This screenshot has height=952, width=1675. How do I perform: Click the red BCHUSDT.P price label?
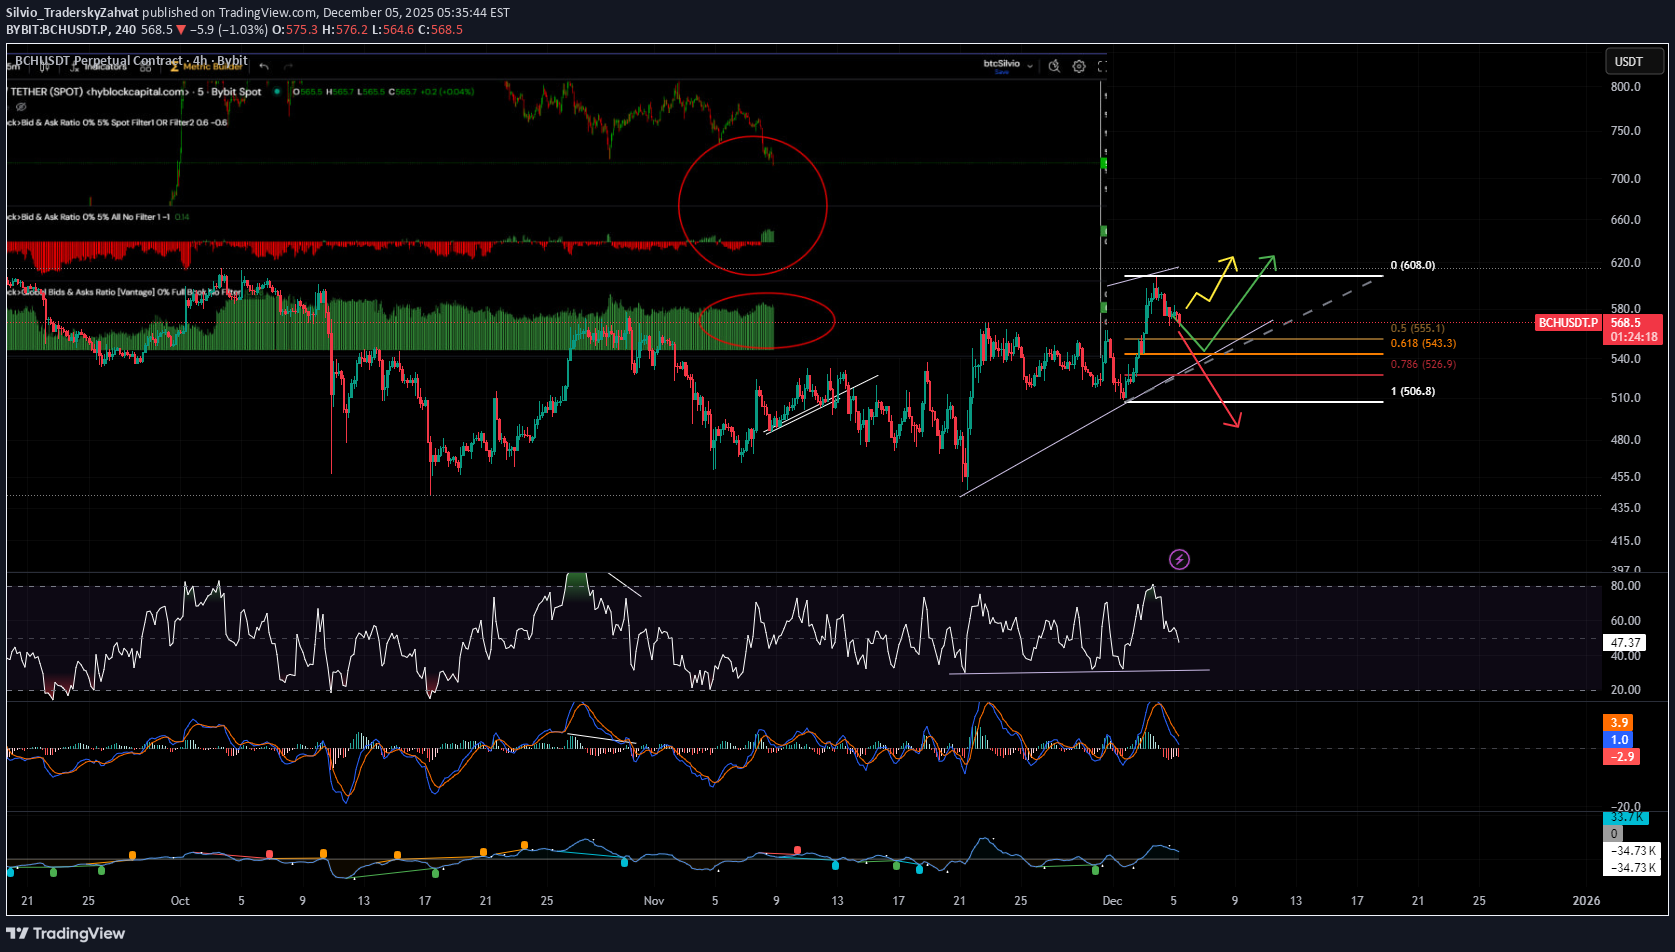1567,323
